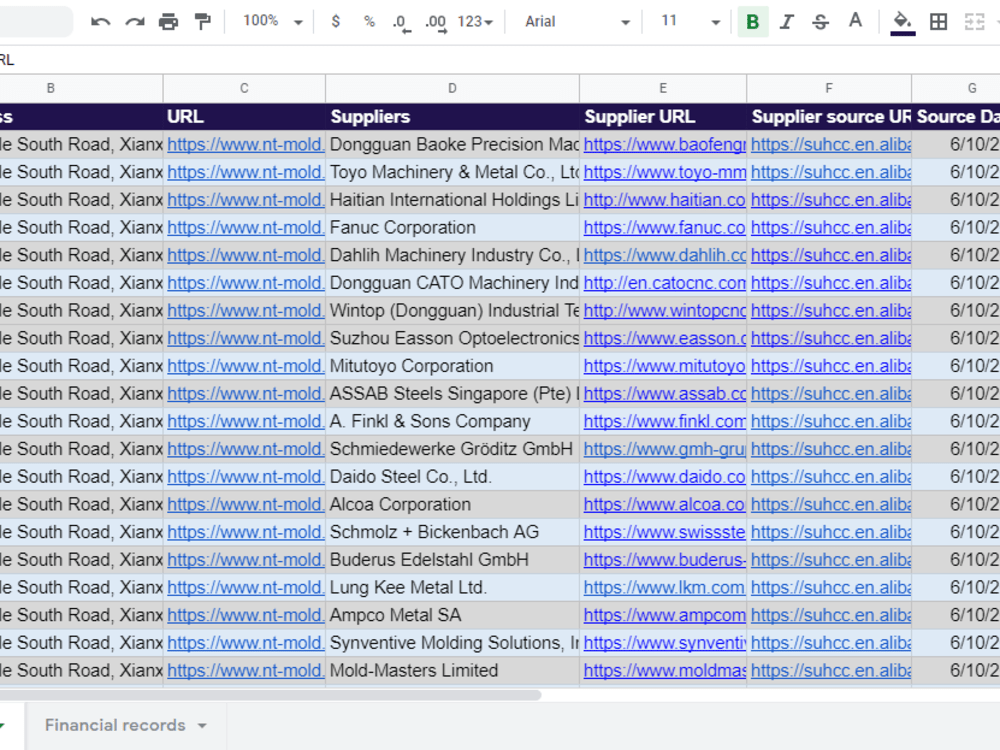Image resolution: width=1000 pixels, height=750 pixels.
Task: Select the Paint format tool
Action: pos(203,22)
